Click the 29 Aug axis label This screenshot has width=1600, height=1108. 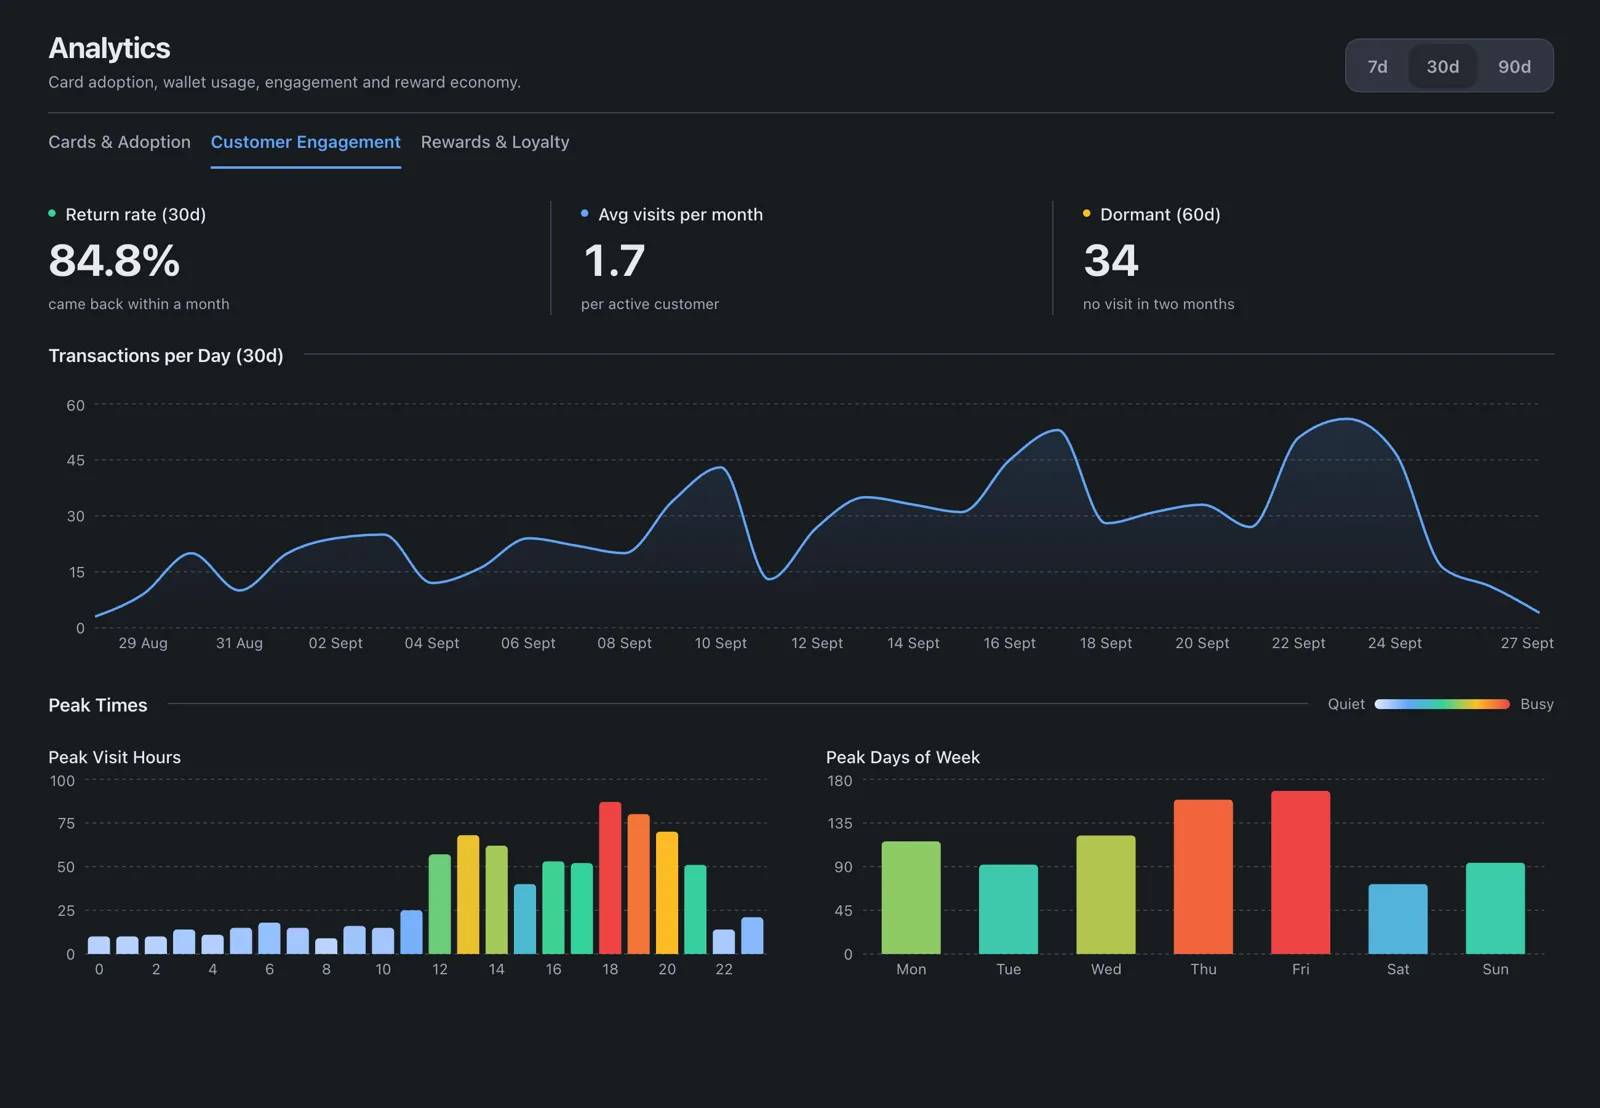point(143,643)
